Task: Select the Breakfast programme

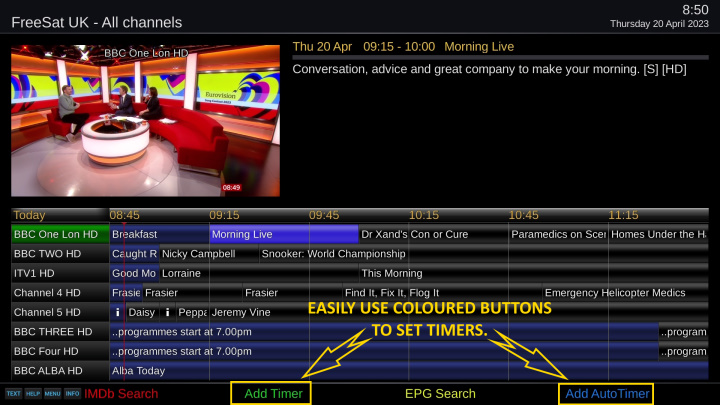Action: pyautogui.click(x=159, y=234)
